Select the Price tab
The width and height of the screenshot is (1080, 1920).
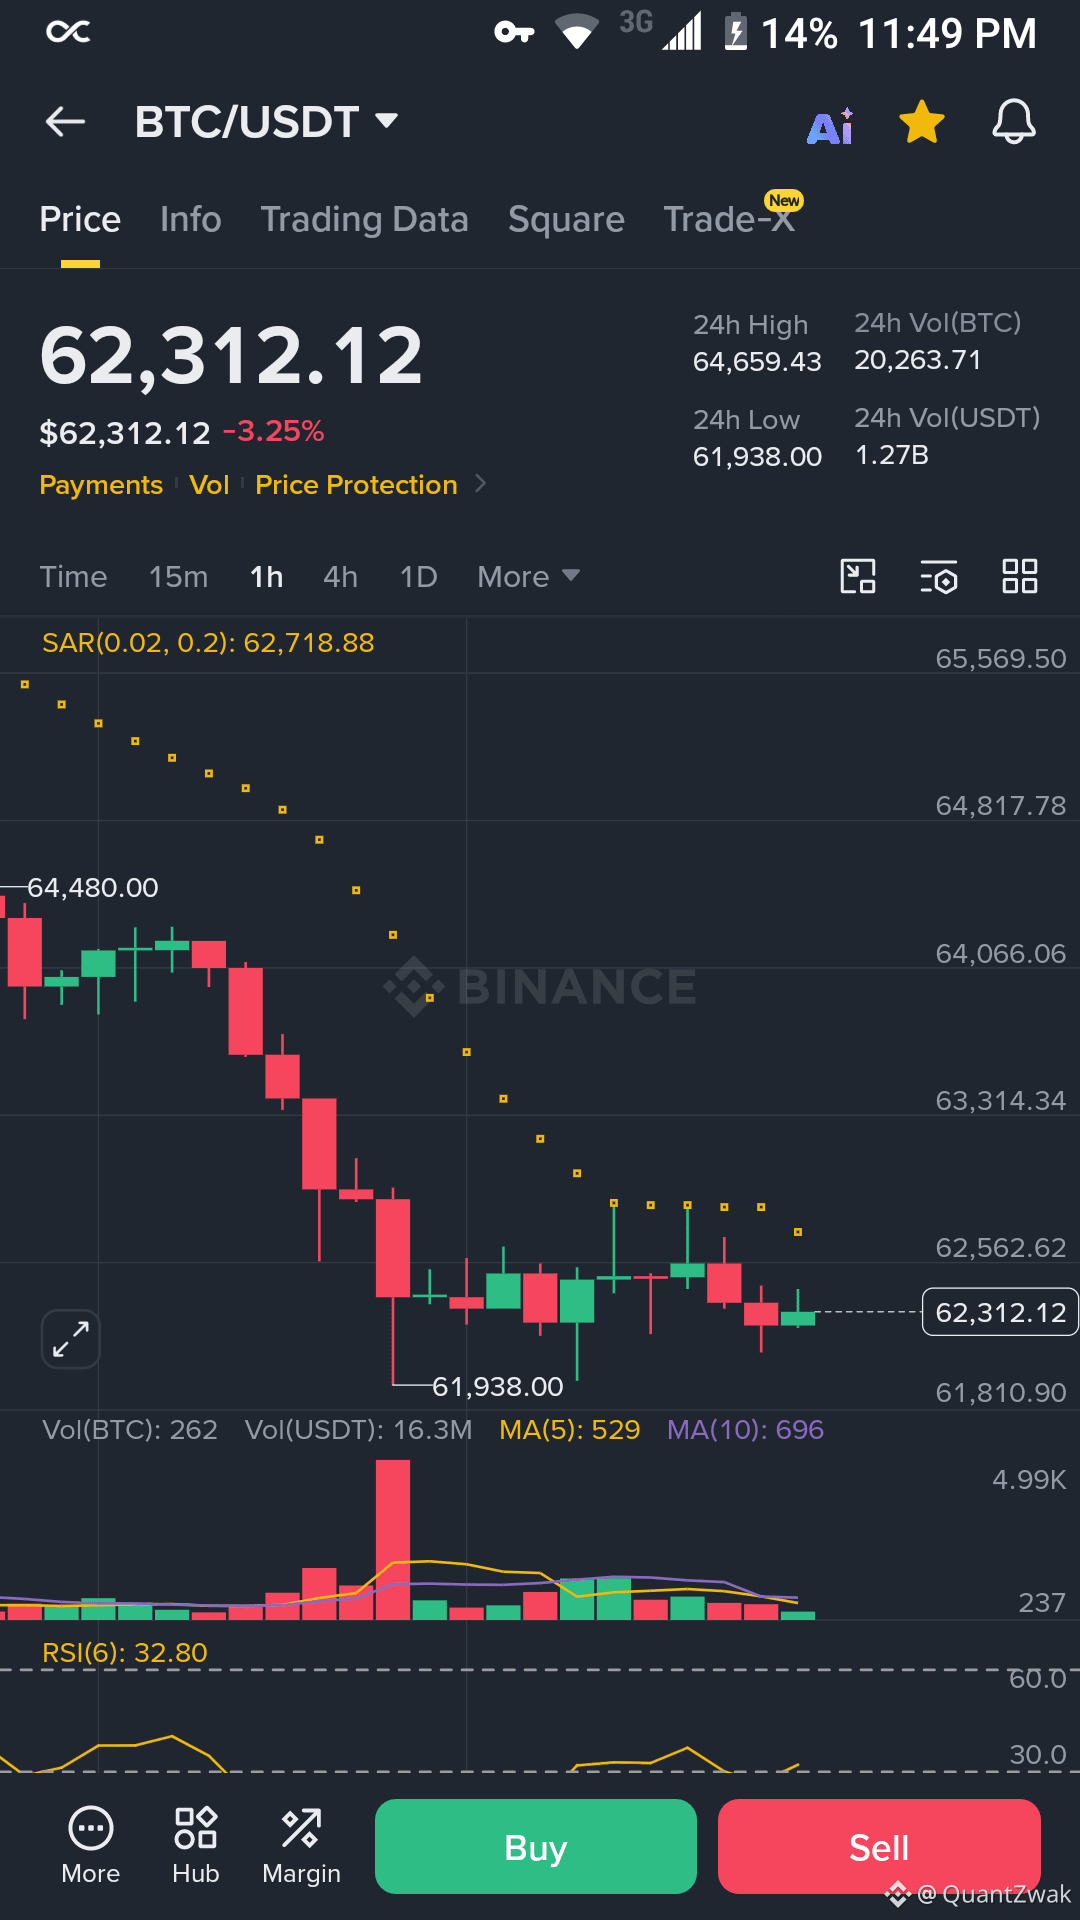(80, 219)
